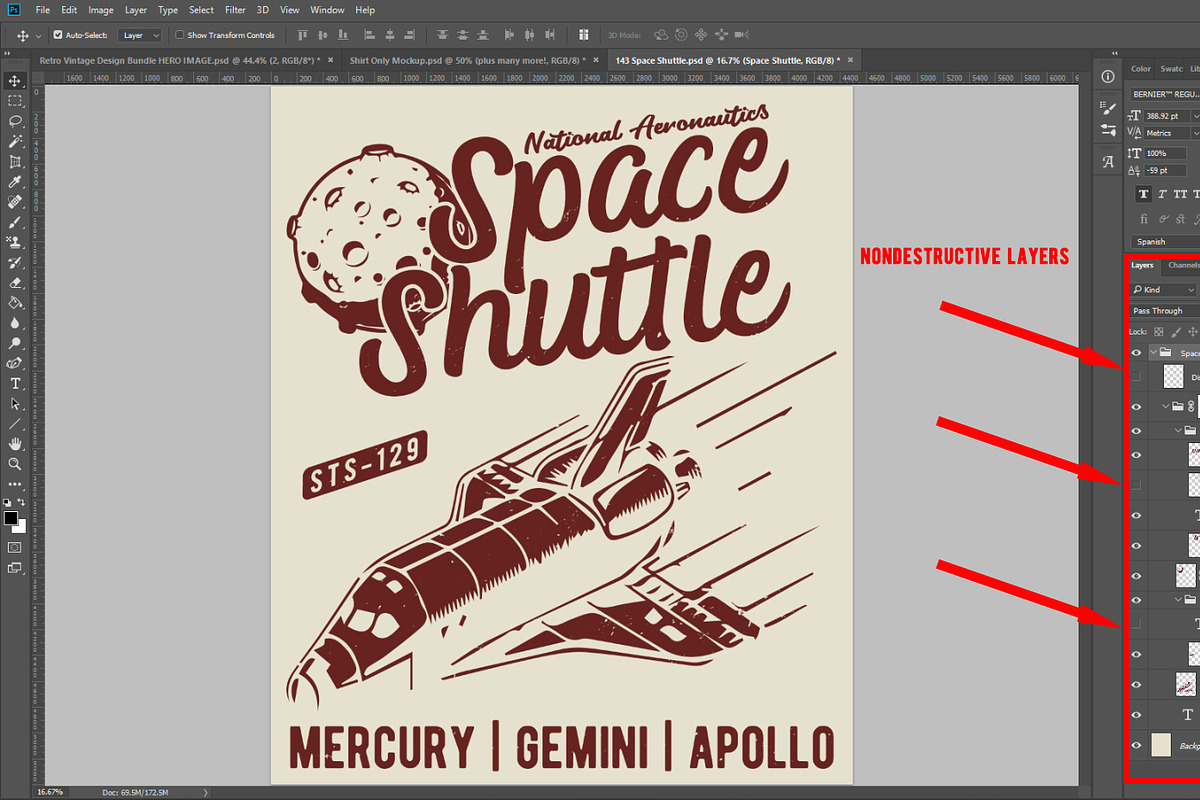Enable Show Transform Controls checkbox
Screen dimensions: 1200x800
point(179,35)
